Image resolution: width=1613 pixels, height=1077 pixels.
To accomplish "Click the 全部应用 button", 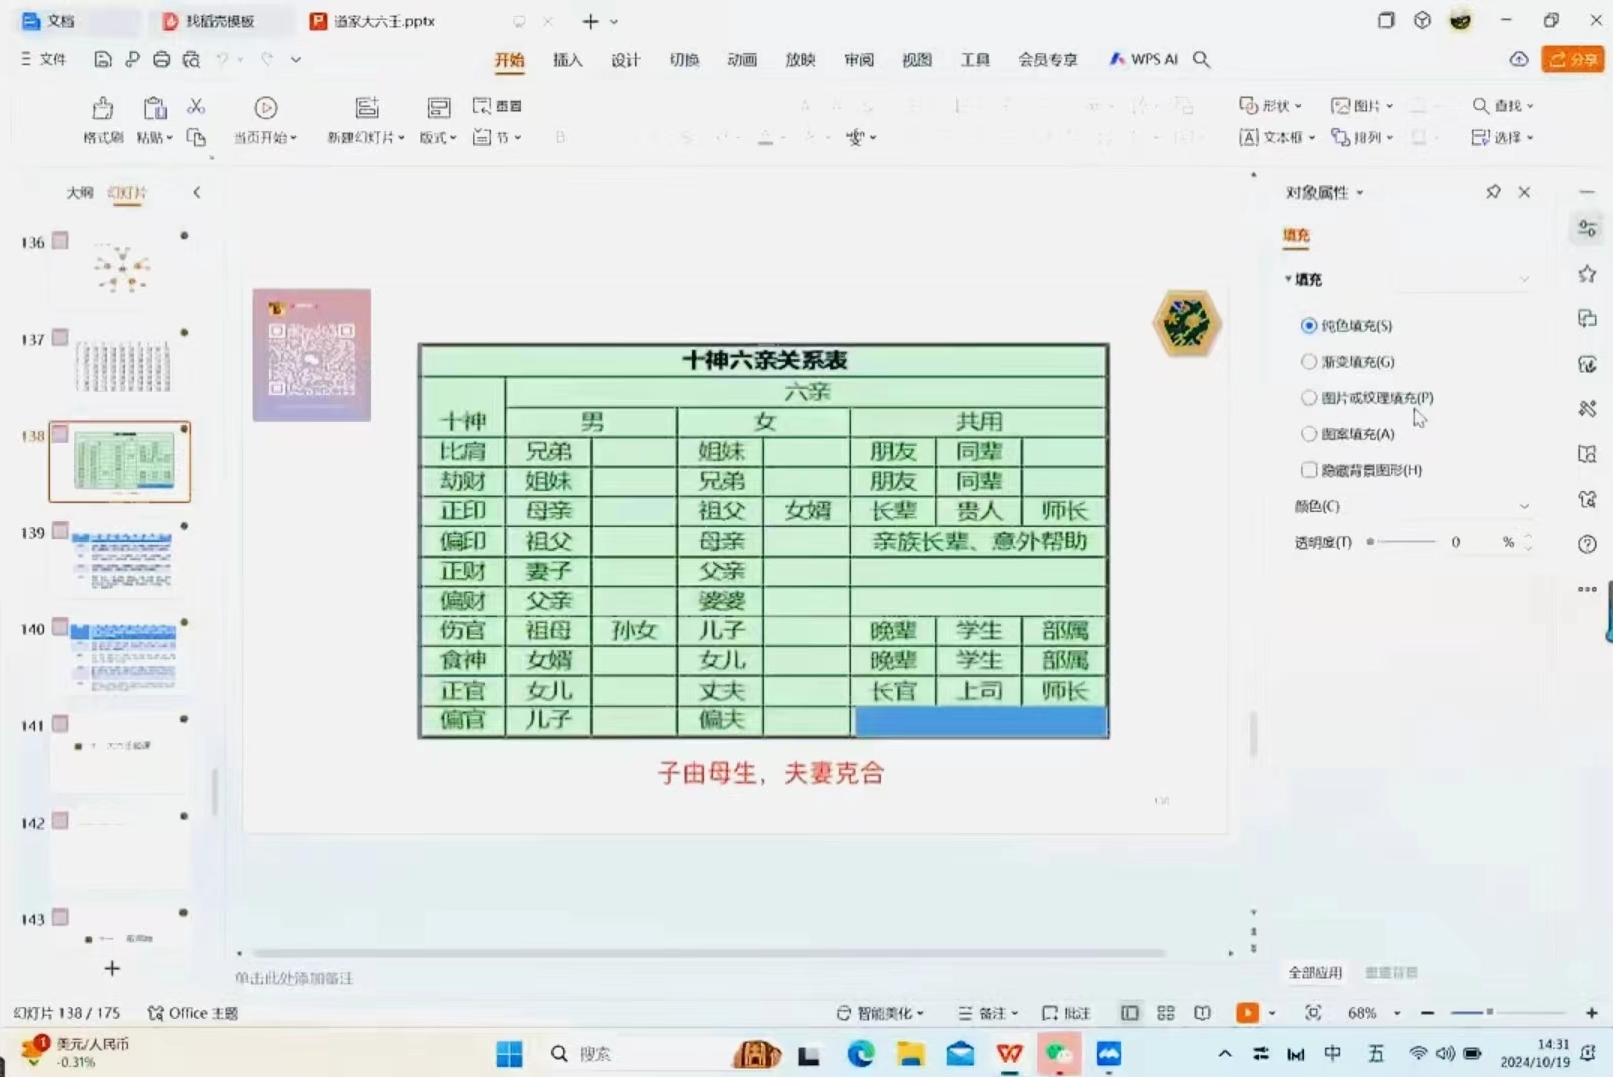I will tap(1315, 971).
